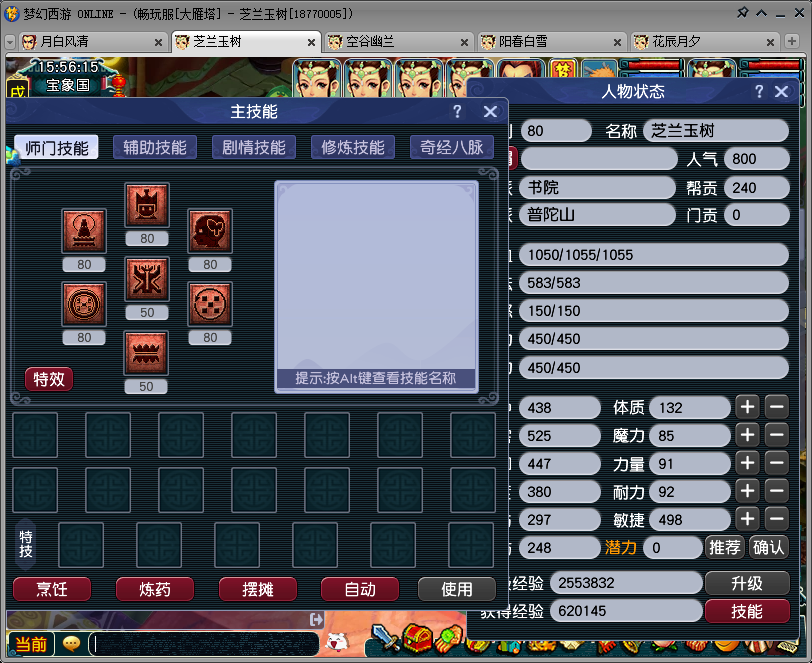Click the 炼药 alchemy button
This screenshot has height=663, width=812.
pyautogui.click(x=155, y=589)
